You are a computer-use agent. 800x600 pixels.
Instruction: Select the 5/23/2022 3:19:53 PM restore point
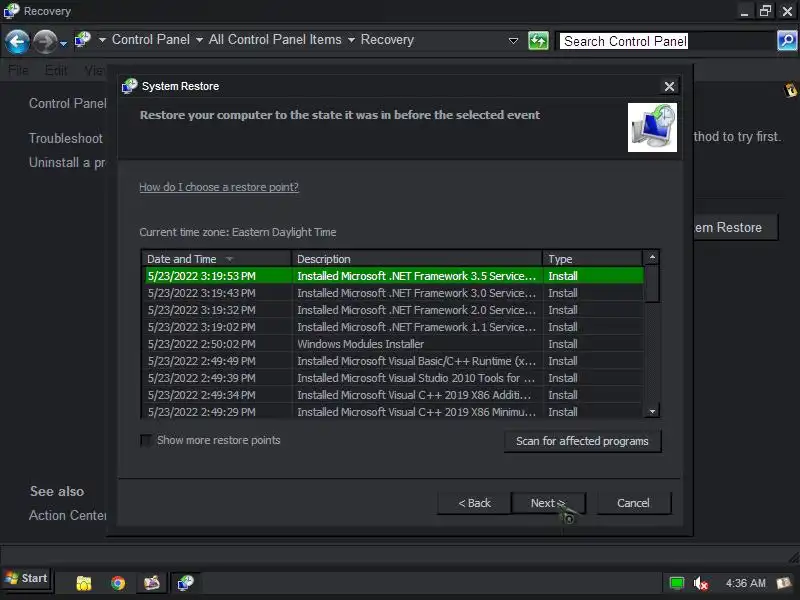coord(393,276)
